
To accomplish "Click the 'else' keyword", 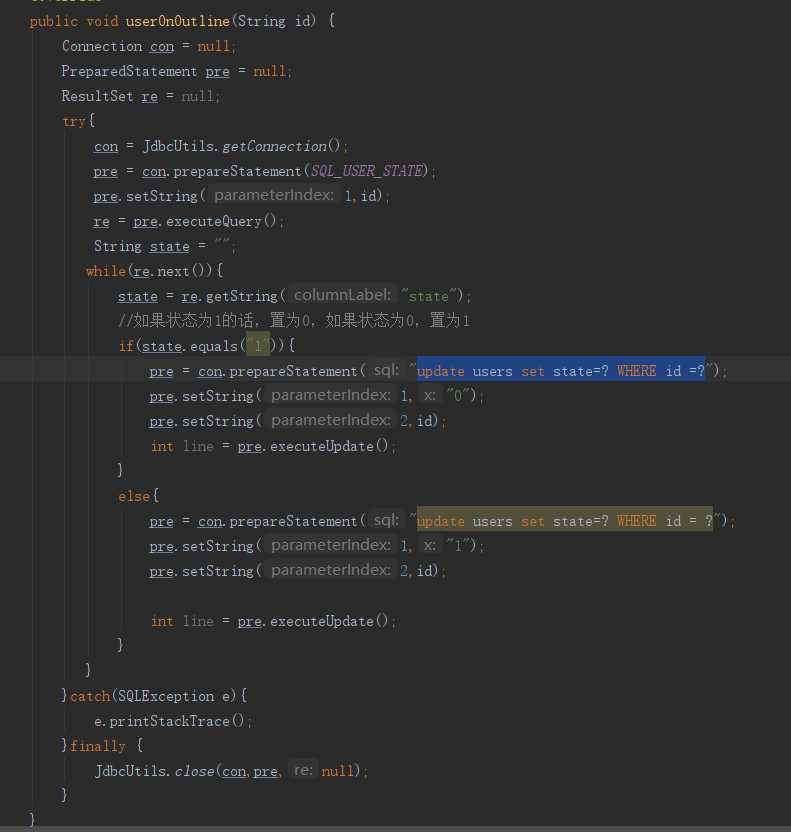I will pyautogui.click(x=134, y=496).
